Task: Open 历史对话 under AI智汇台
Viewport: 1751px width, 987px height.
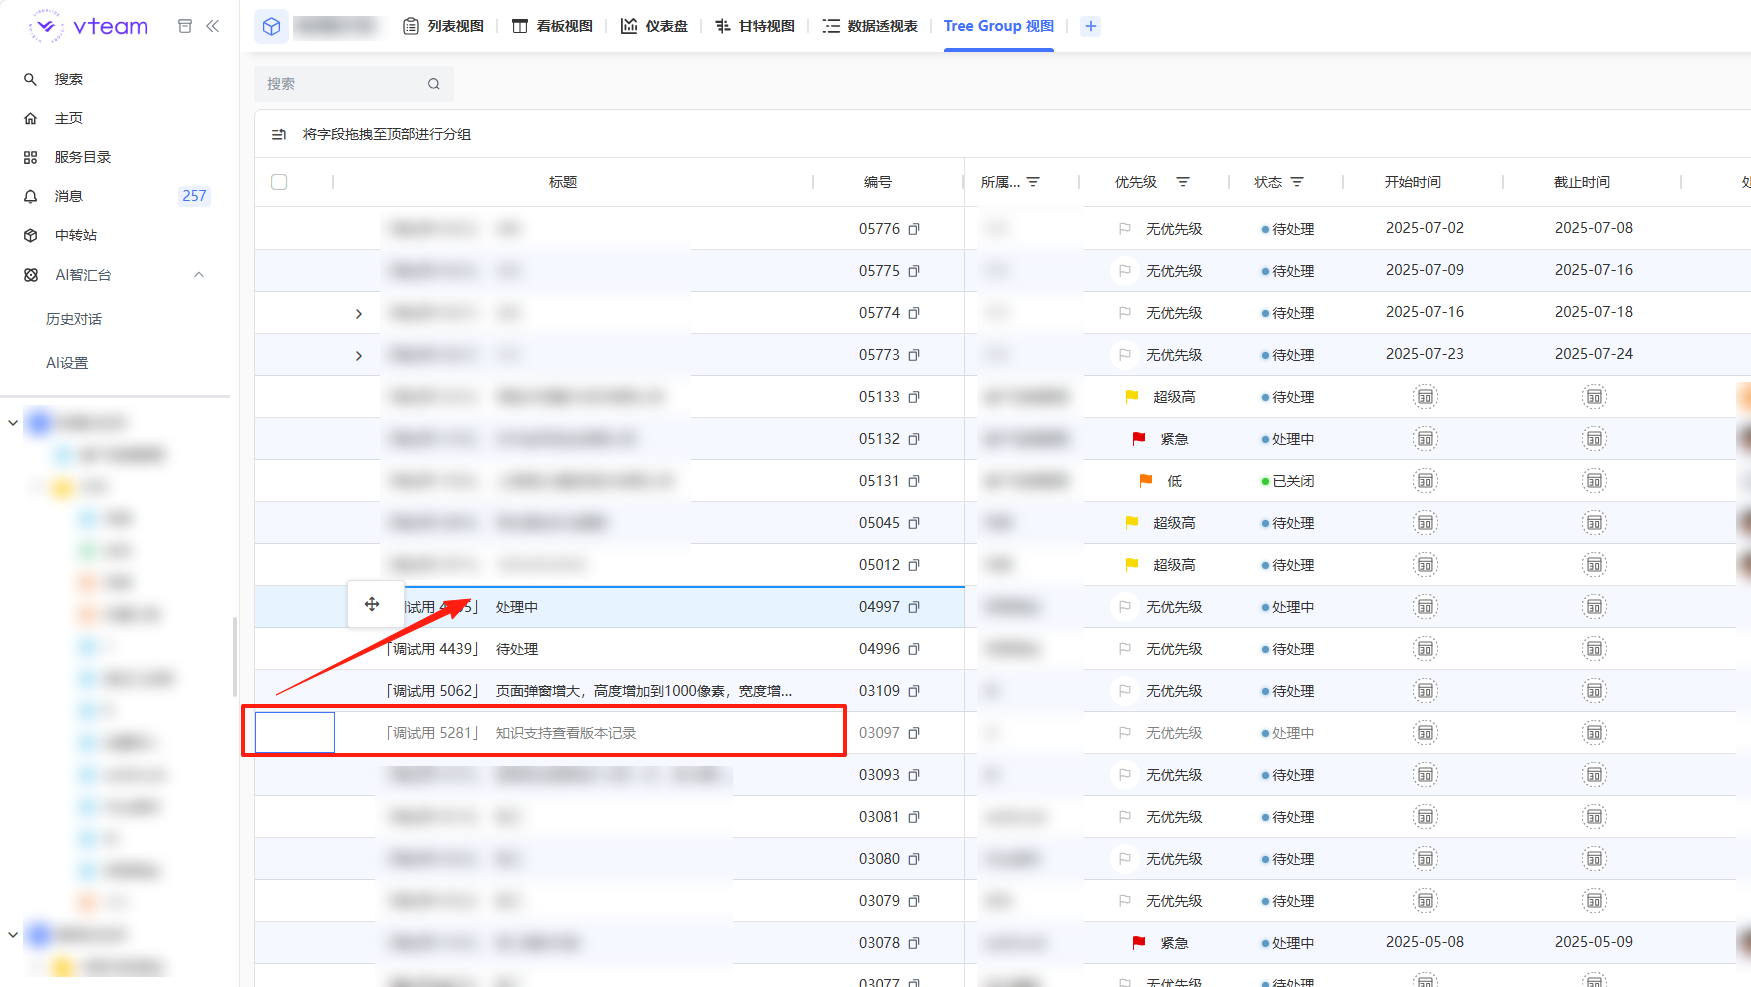Action: pos(74,319)
